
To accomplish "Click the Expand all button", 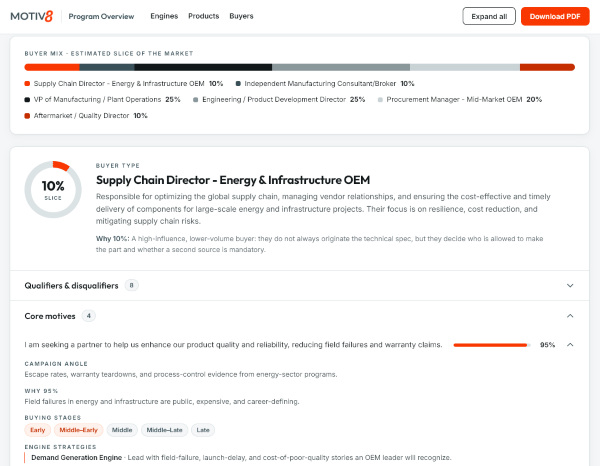I will 489,16.
